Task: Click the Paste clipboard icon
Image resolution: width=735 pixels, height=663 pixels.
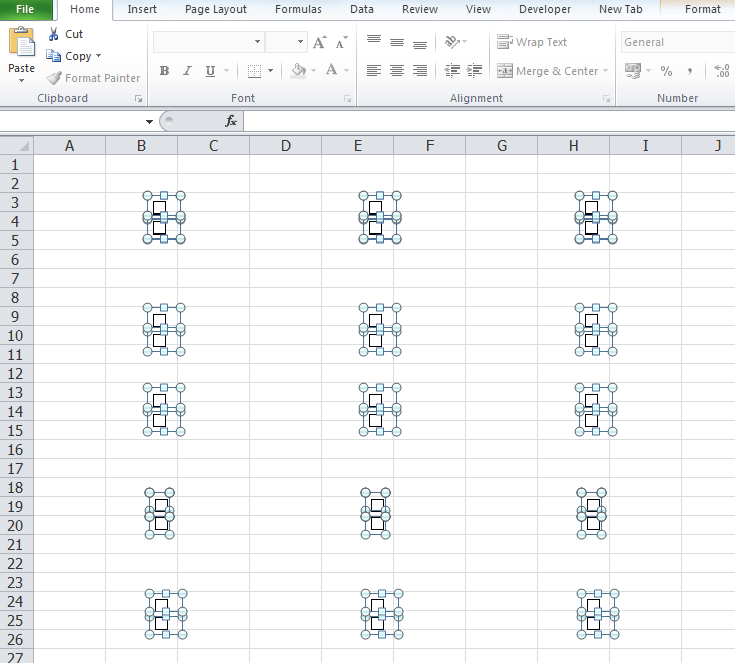Action: point(21,42)
